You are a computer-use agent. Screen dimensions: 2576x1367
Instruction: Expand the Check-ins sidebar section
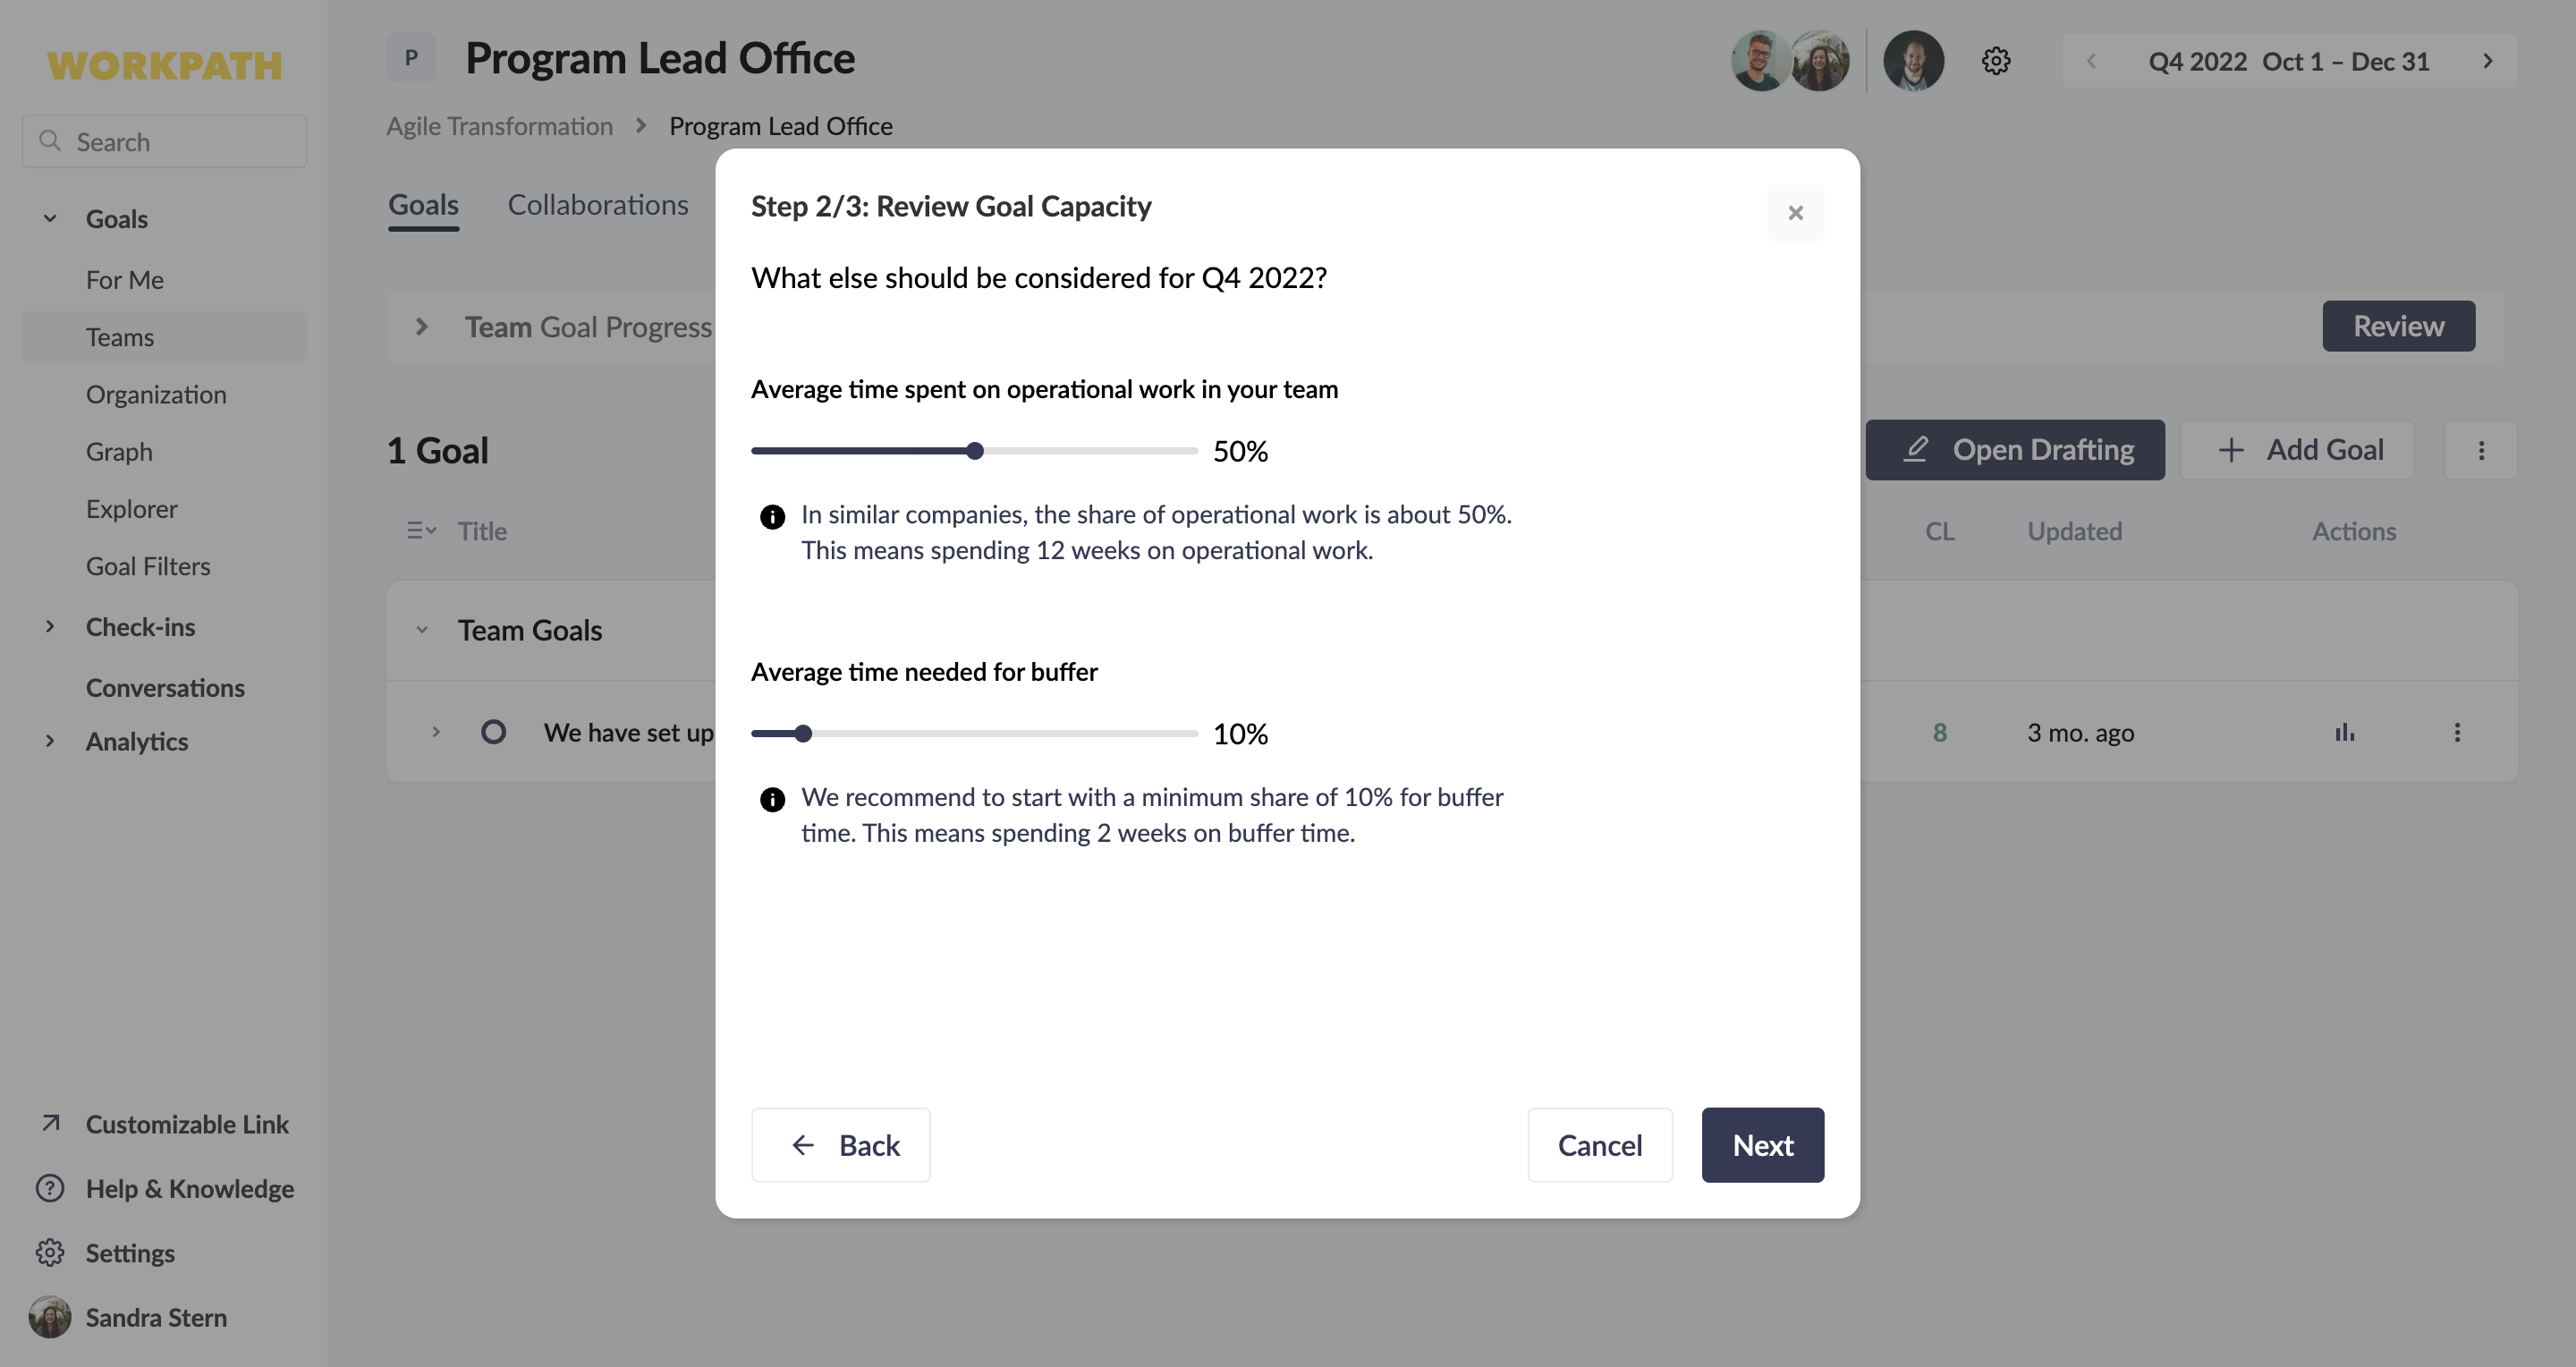point(50,627)
